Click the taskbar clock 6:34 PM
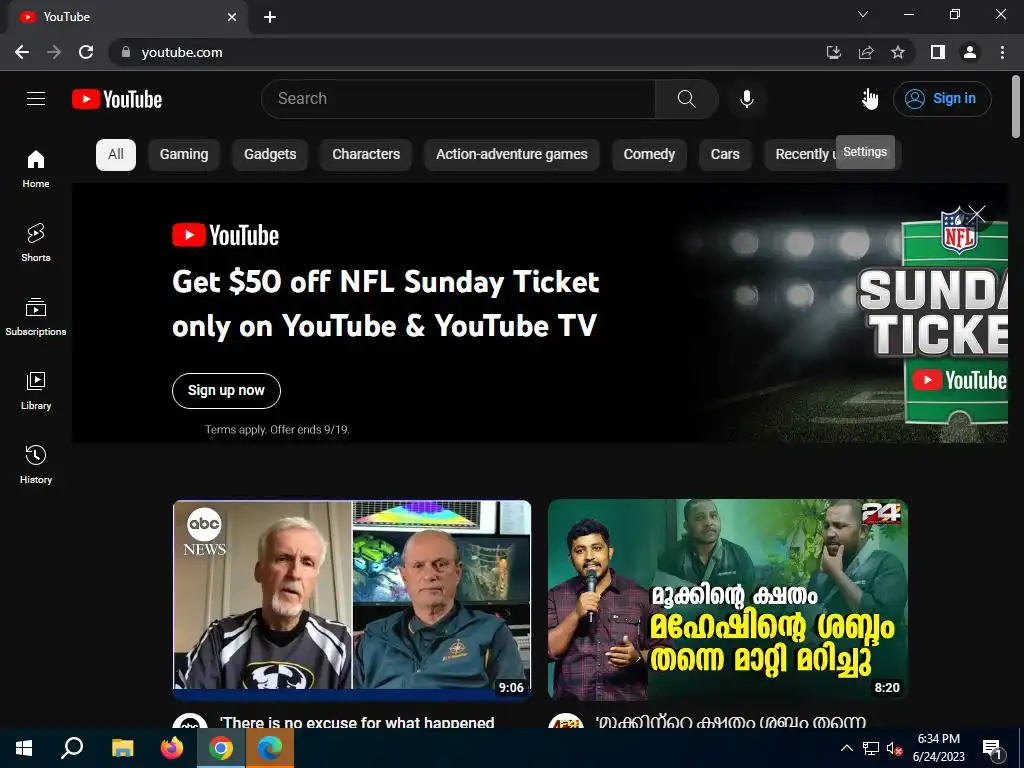Screen dimensions: 1024x768 938,739
